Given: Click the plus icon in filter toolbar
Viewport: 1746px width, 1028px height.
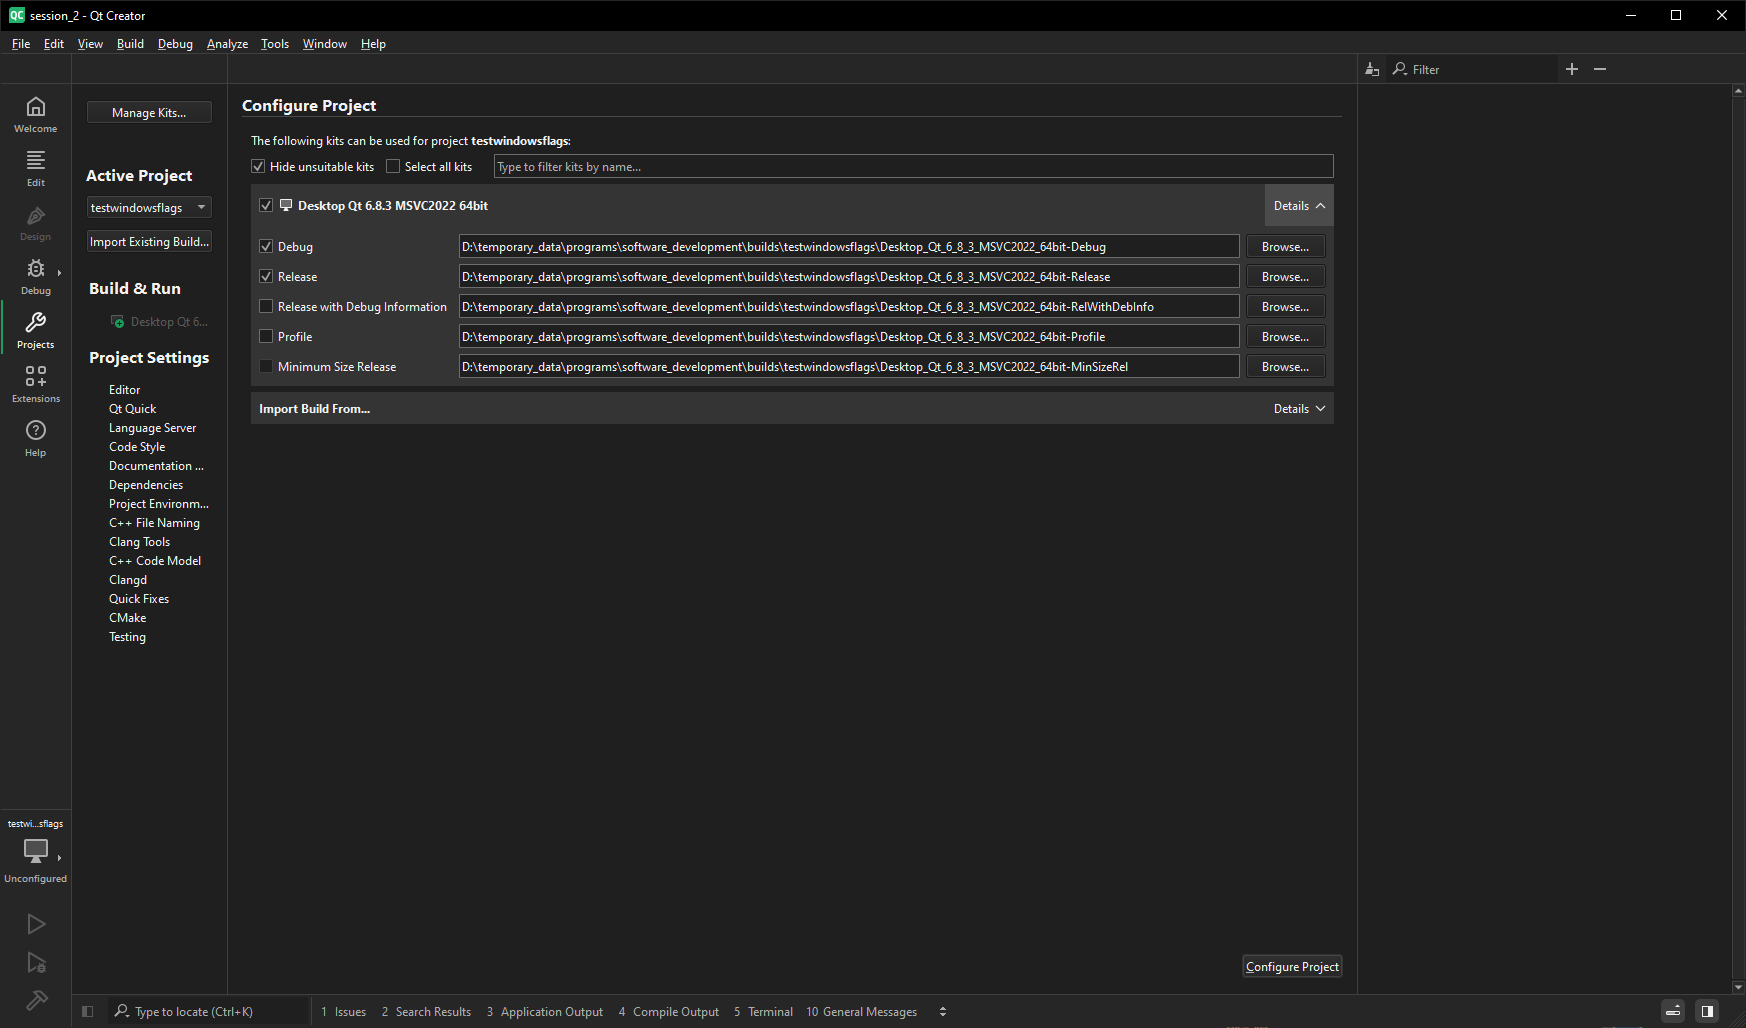Looking at the screenshot, I should [x=1572, y=69].
